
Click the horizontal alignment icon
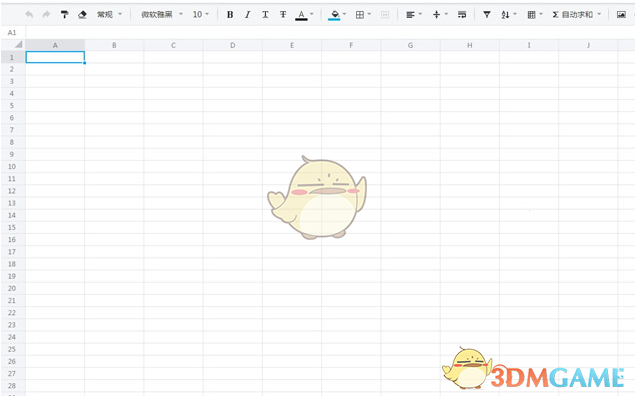pyautogui.click(x=410, y=15)
